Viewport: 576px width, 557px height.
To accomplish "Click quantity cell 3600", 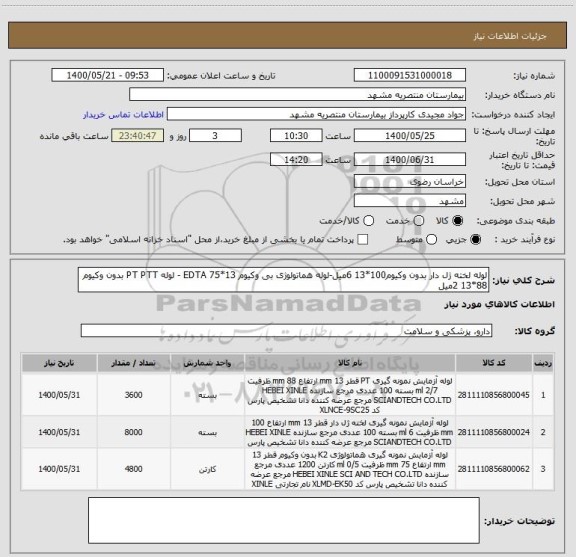I will tap(134, 395).
